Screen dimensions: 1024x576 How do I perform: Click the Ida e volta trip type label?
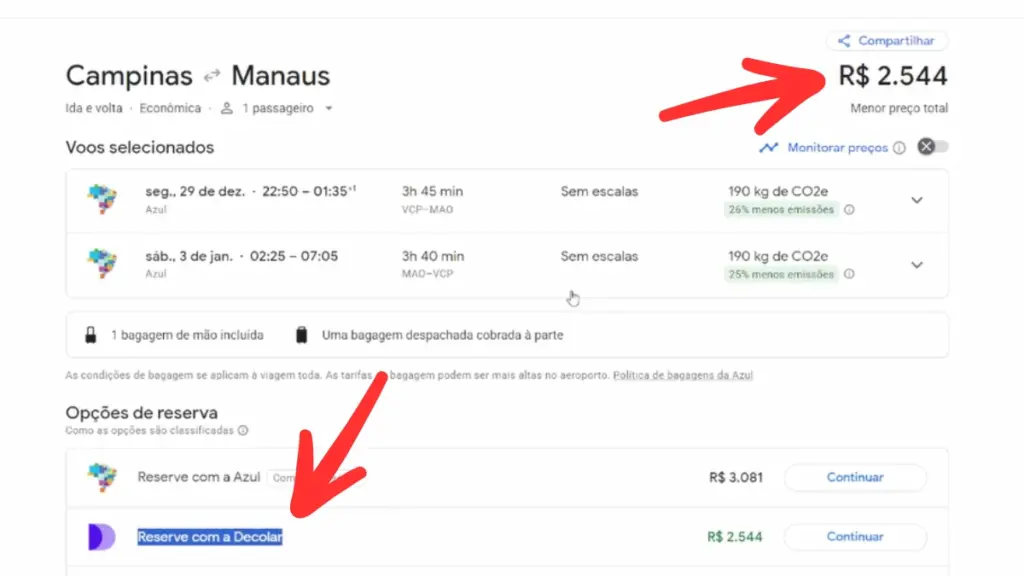[94, 108]
